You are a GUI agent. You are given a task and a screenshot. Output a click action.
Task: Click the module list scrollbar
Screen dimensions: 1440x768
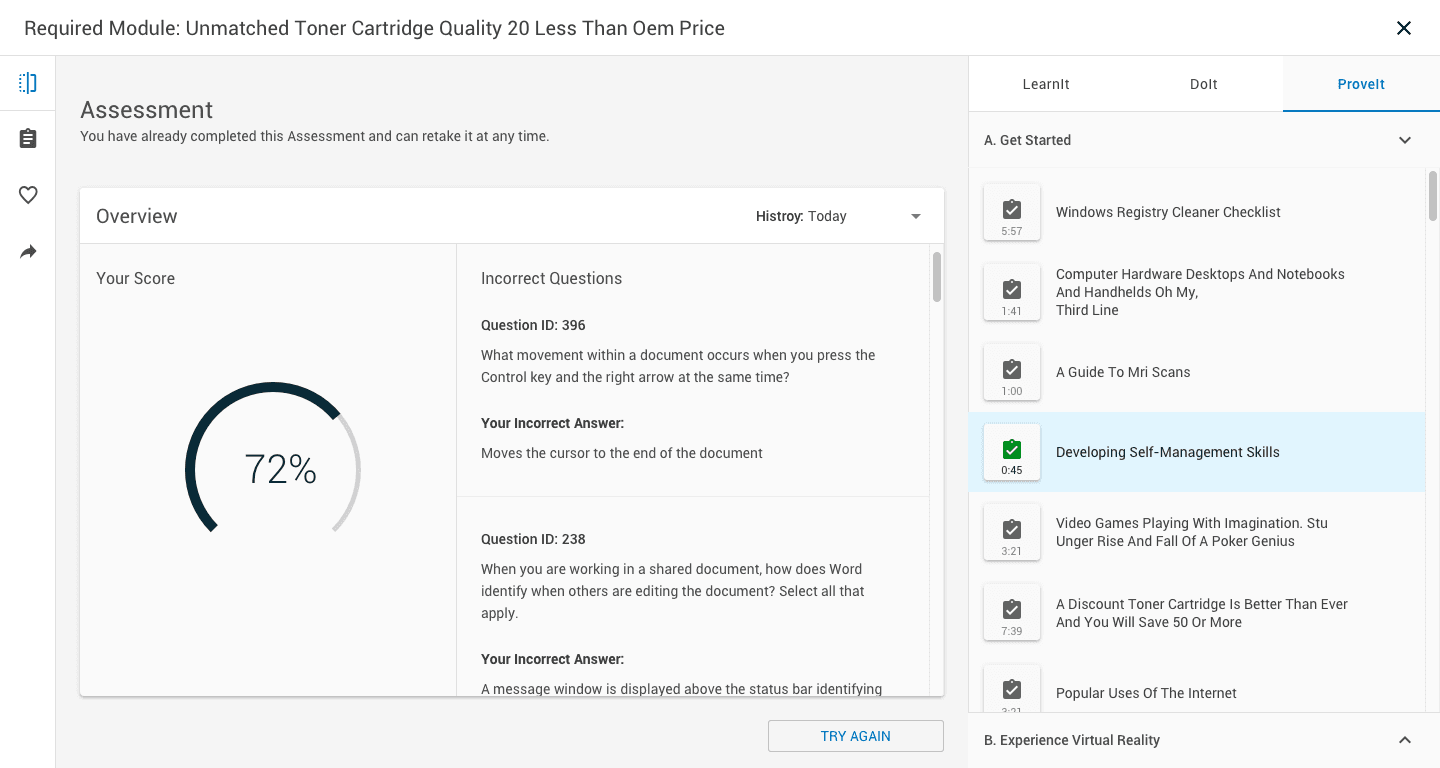point(1433,196)
